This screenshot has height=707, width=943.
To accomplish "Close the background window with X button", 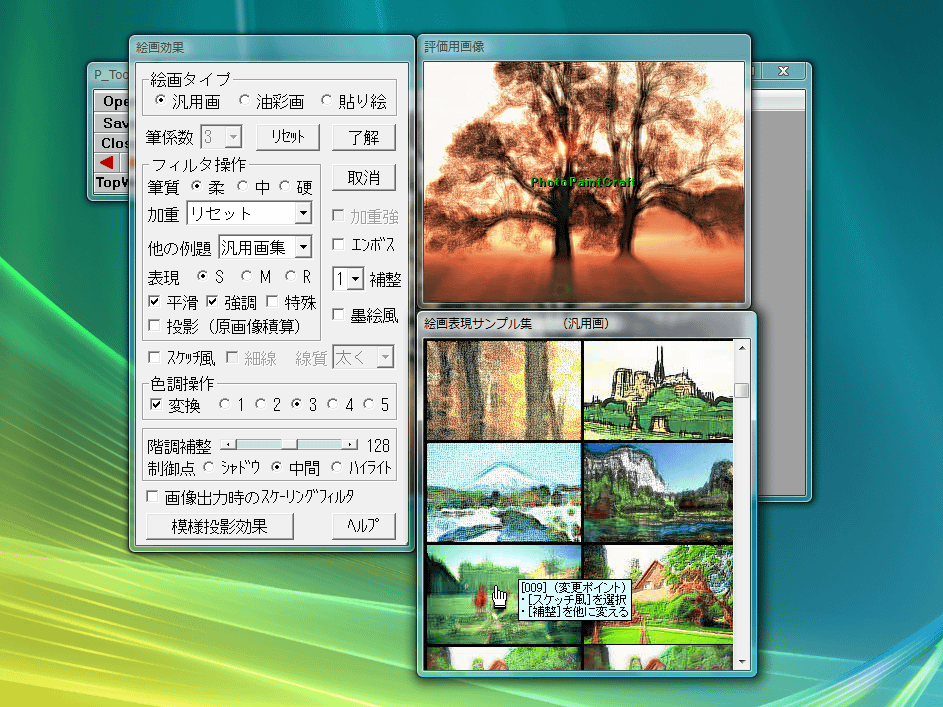I will [x=783, y=71].
